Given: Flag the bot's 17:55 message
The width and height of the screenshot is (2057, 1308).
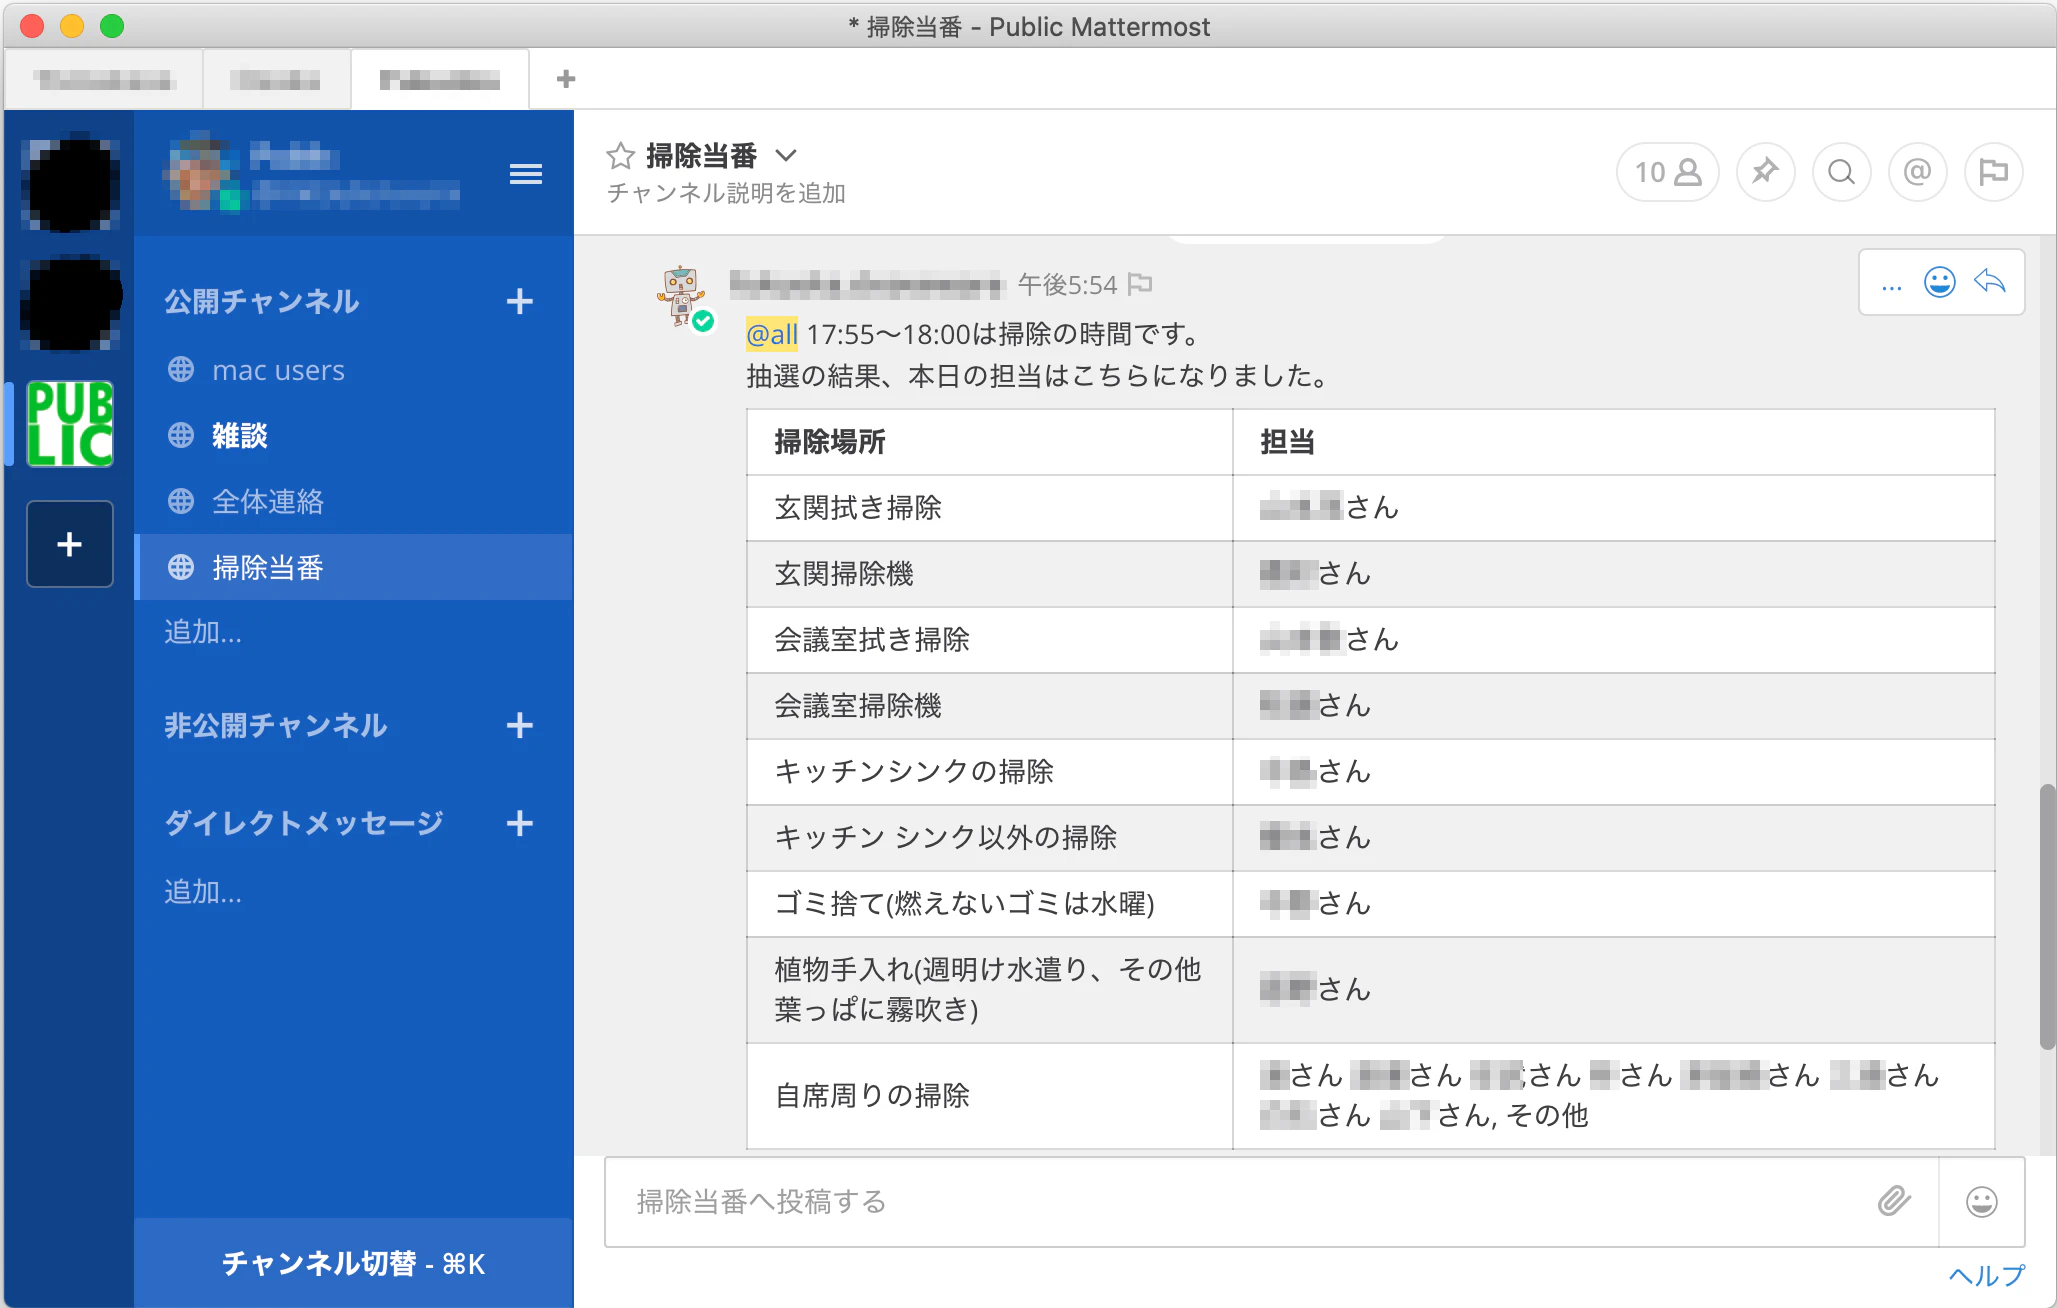Looking at the screenshot, I should coord(1141,284).
